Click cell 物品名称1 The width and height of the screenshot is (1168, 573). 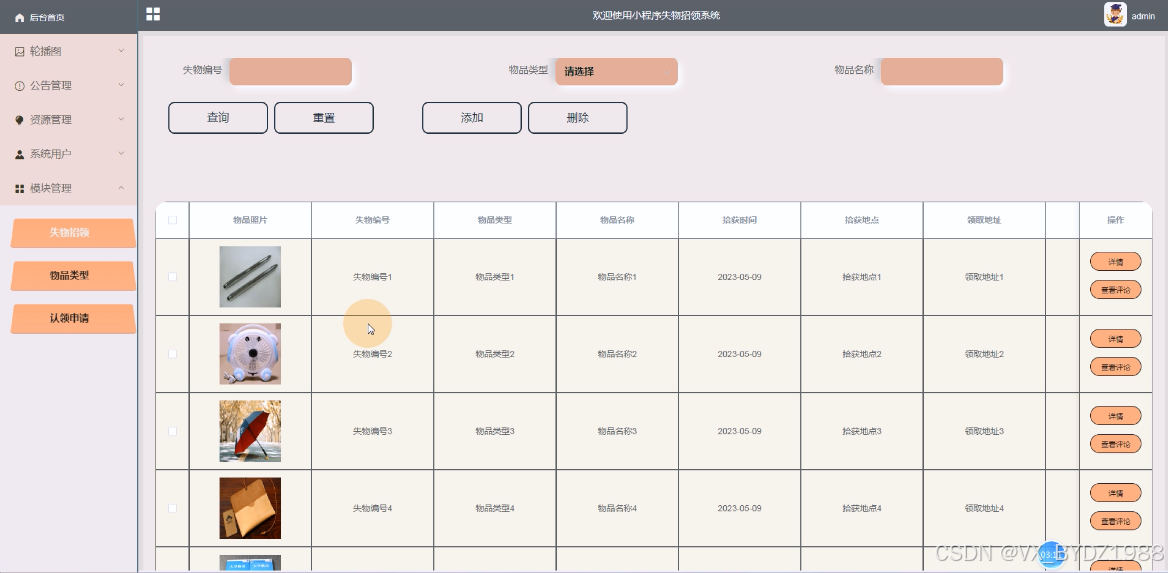tap(617, 277)
